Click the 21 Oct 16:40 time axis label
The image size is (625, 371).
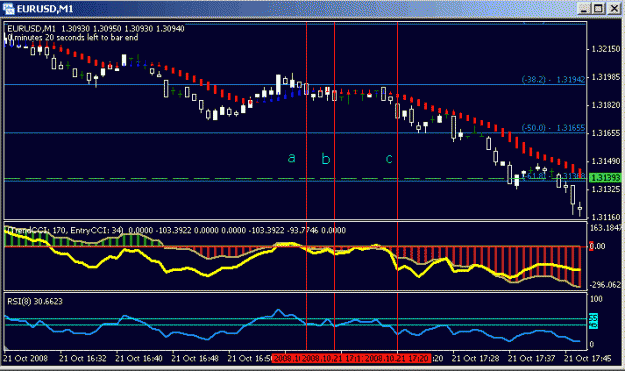tap(139, 358)
